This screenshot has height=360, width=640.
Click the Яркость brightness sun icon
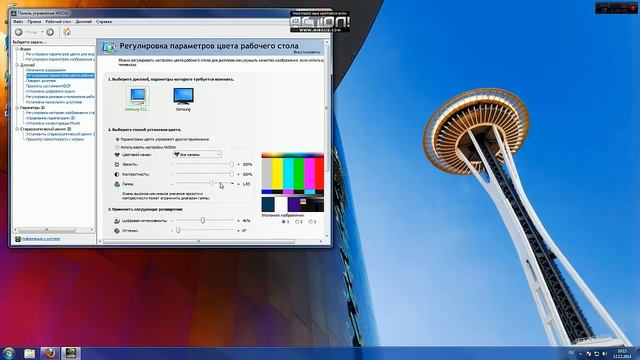(x=117, y=164)
